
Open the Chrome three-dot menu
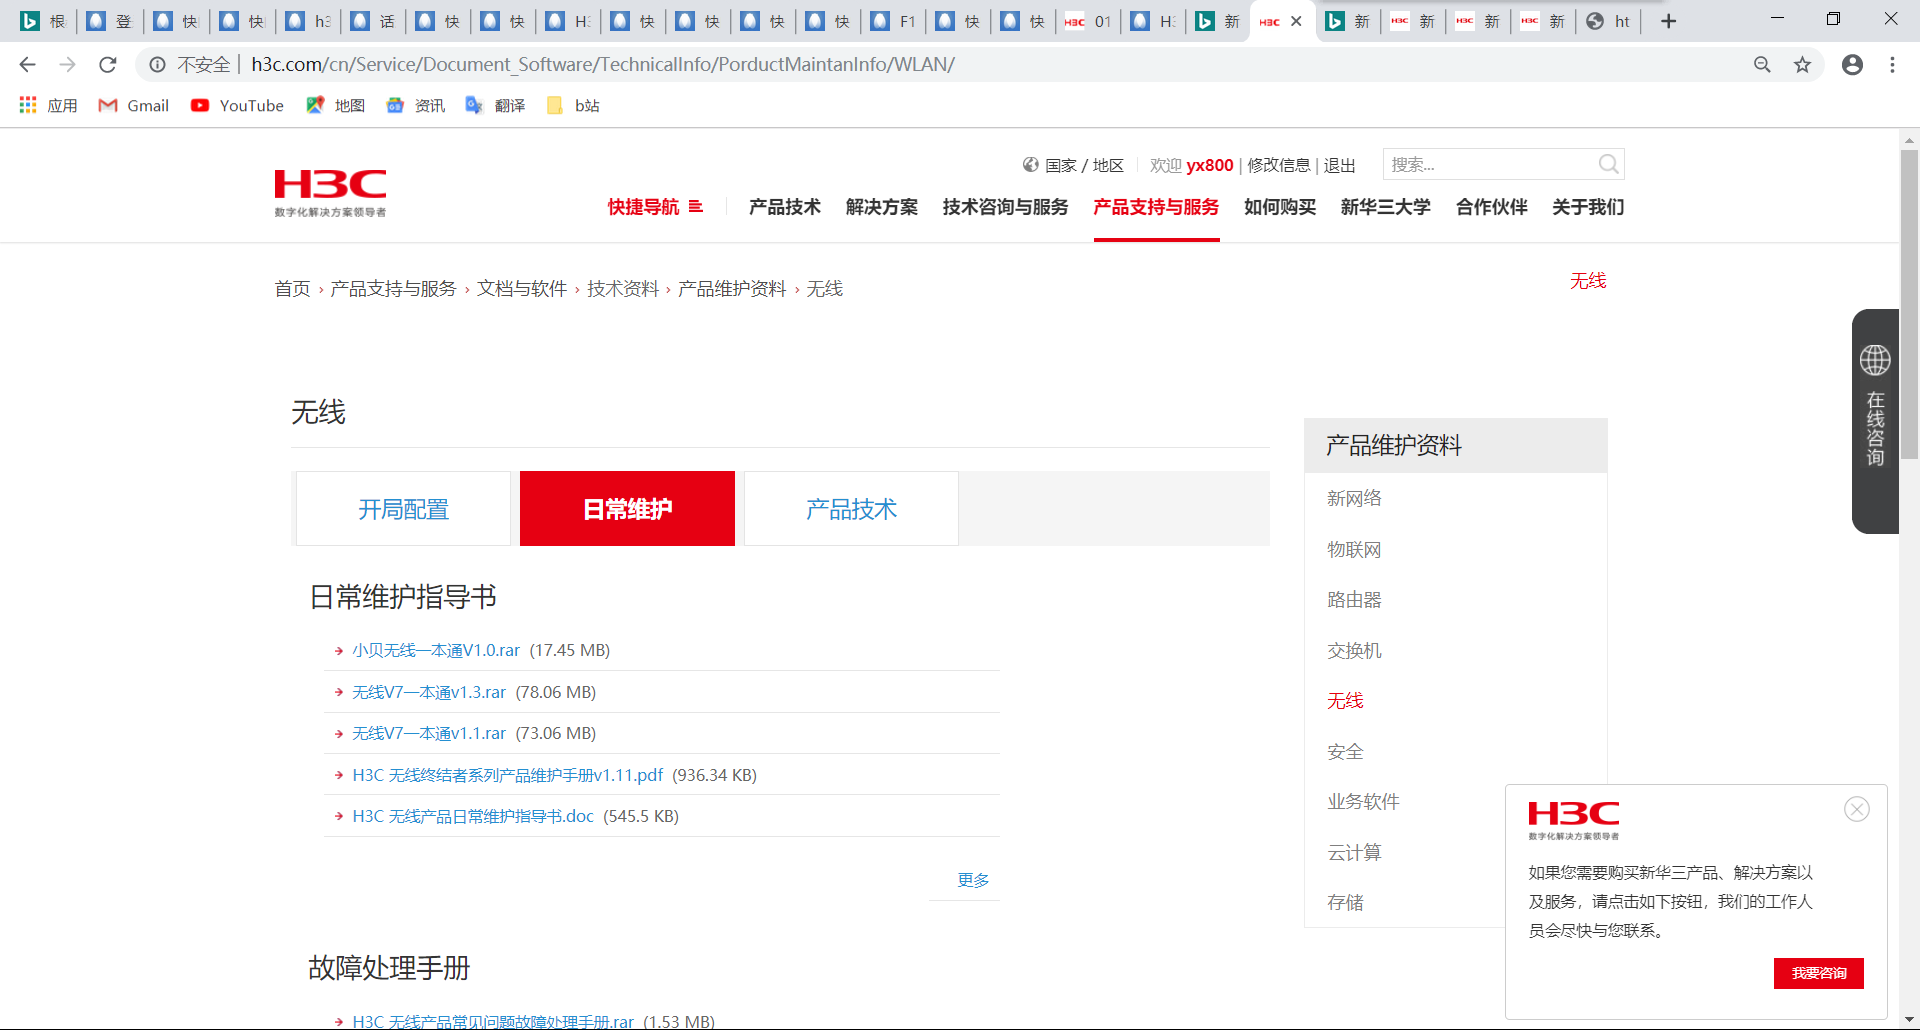click(x=1892, y=64)
